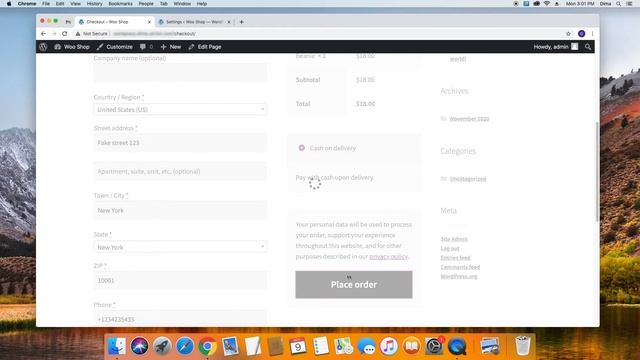Viewport: 640px width, 360px height.
Task: Open the Chrome three-dot menu
Action: click(x=592, y=34)
